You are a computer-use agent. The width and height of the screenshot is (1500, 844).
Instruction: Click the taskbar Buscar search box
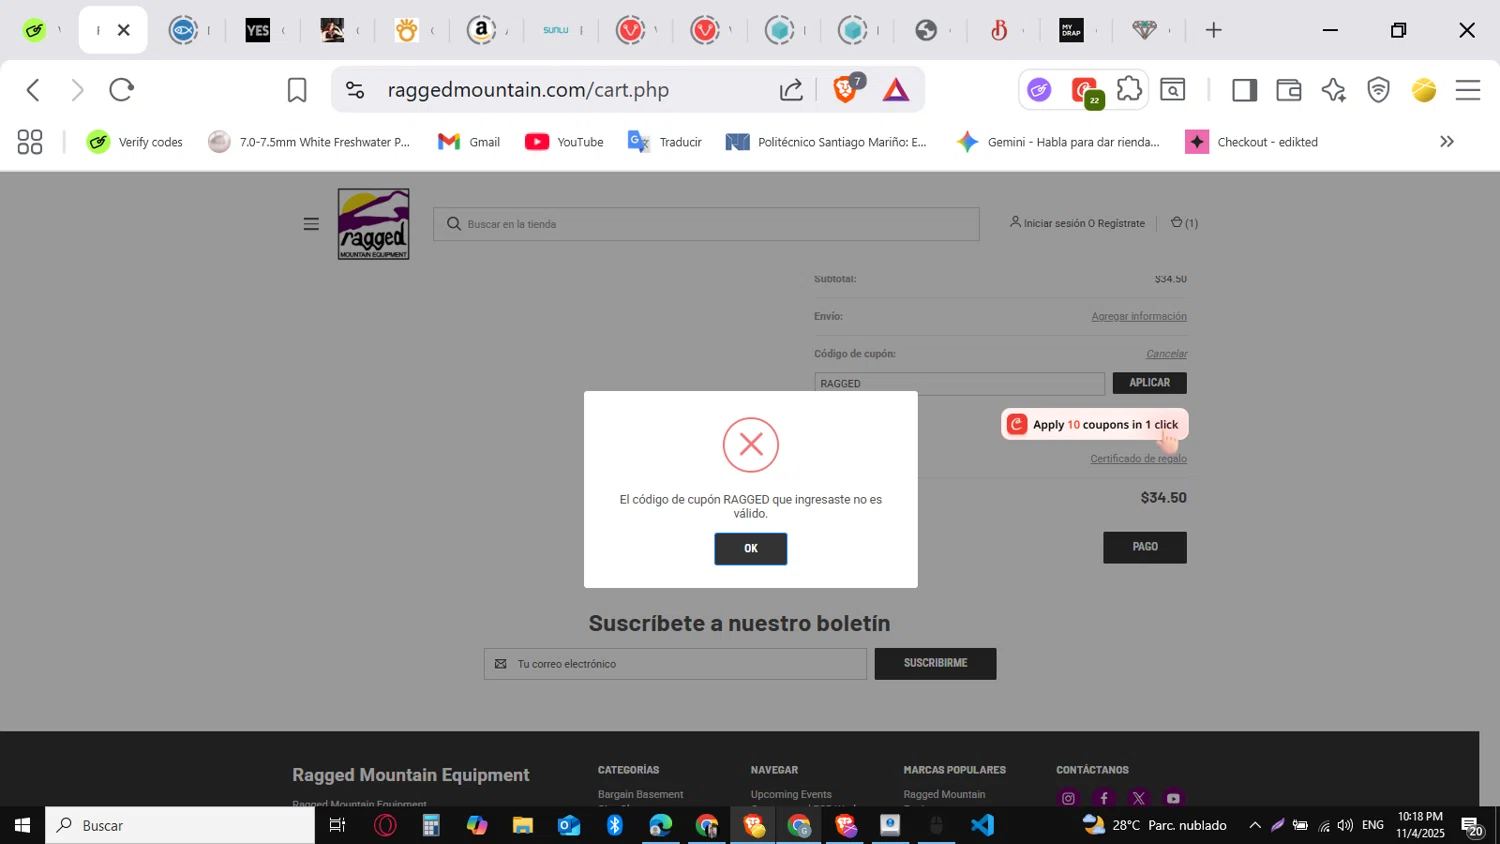[180, 825]
